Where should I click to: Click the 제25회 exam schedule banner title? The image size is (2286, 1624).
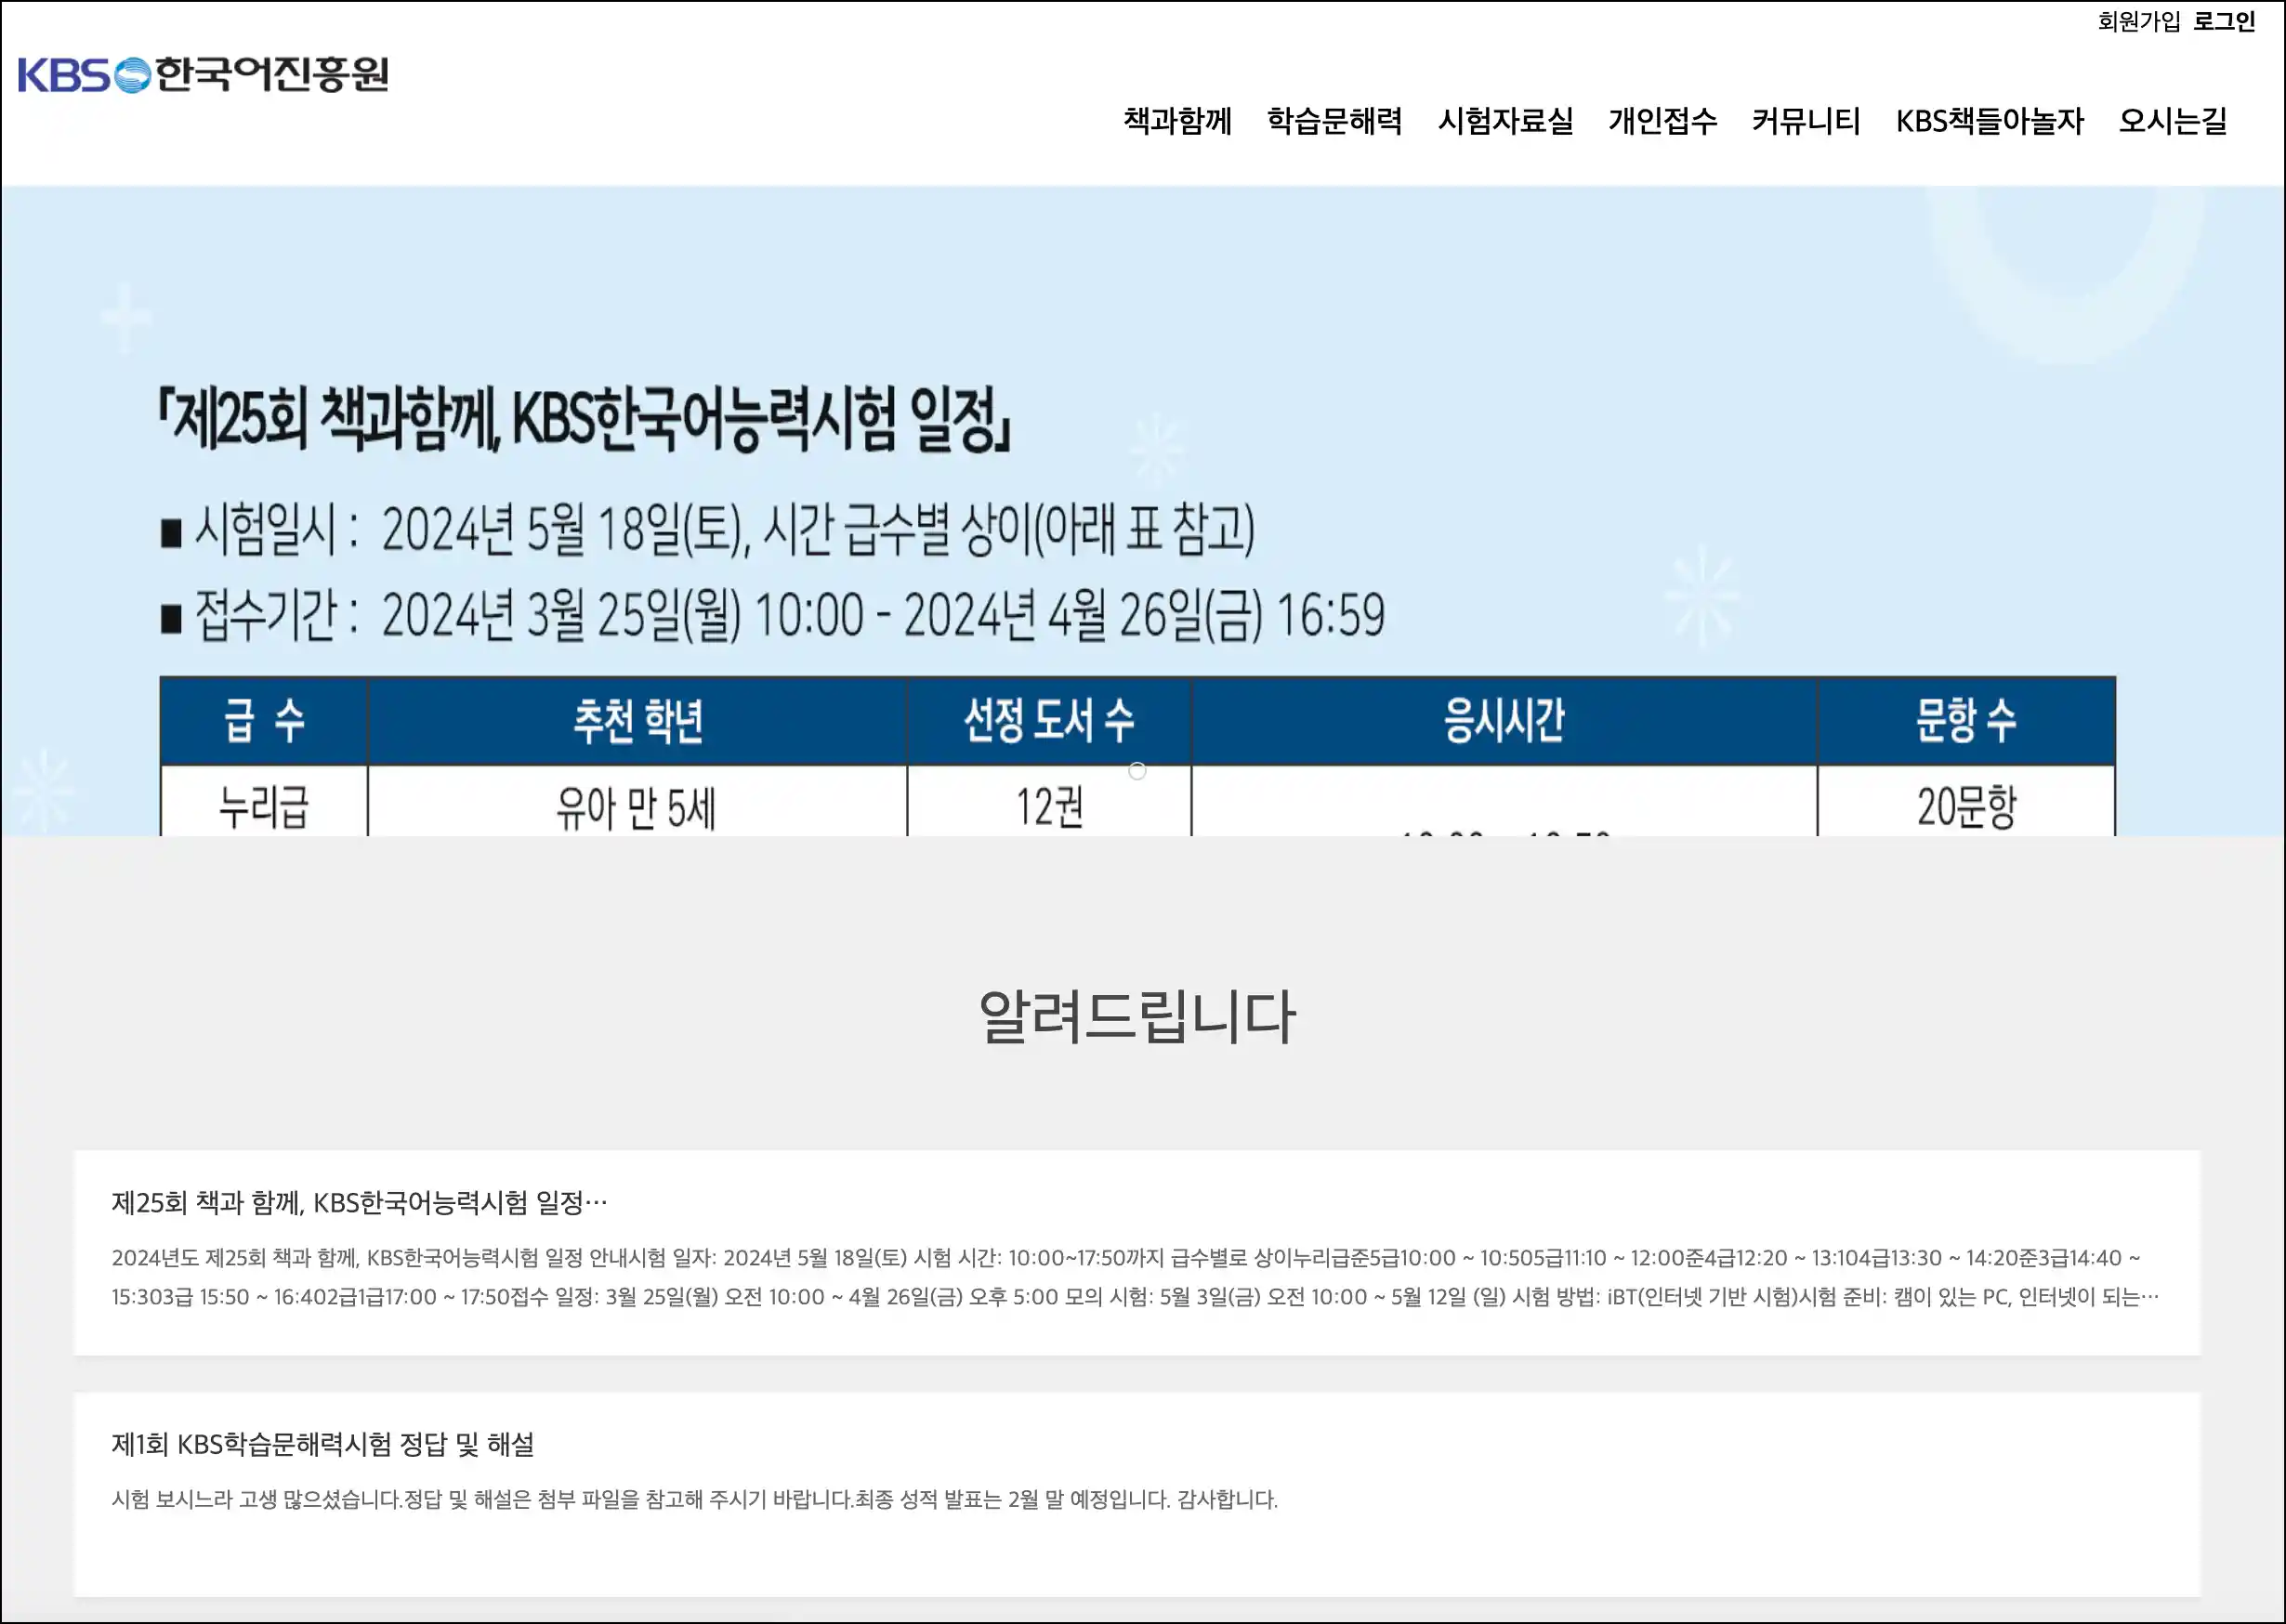(585, 420)
